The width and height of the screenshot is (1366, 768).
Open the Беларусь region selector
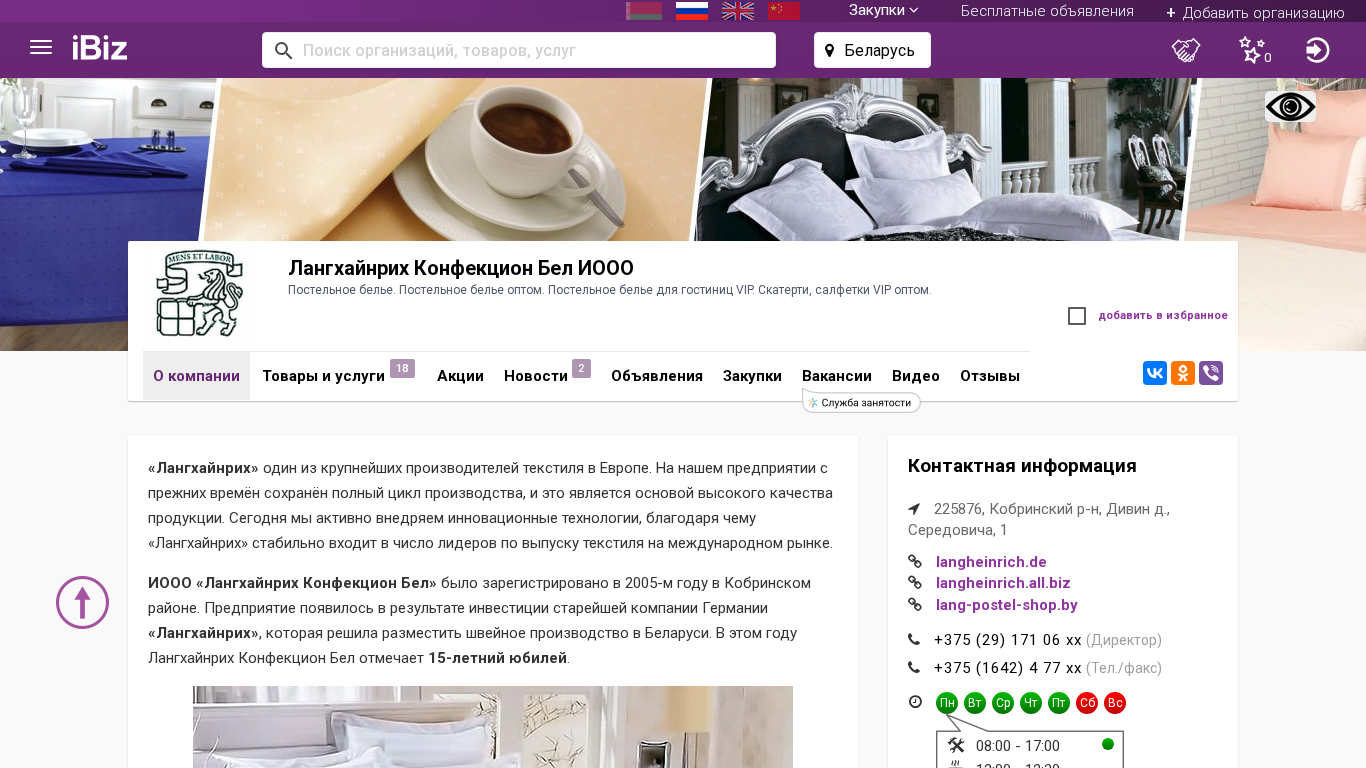872,50
